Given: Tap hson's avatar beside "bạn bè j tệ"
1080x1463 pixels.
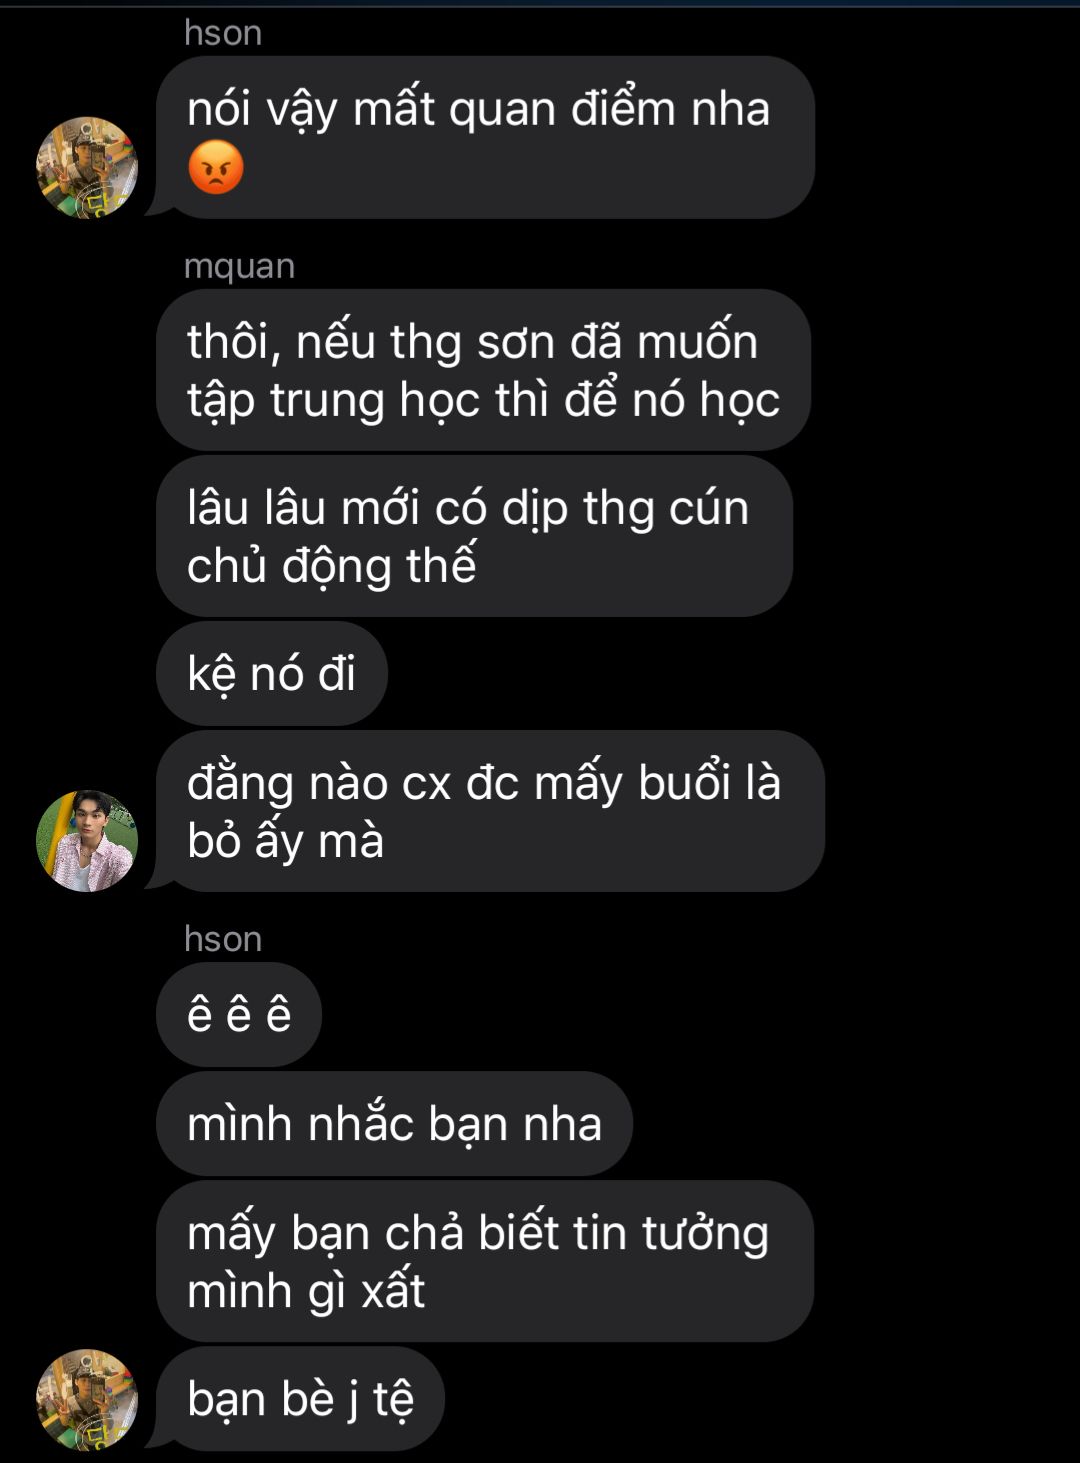Looking at the screenshot, I should tap(87, 1399).
